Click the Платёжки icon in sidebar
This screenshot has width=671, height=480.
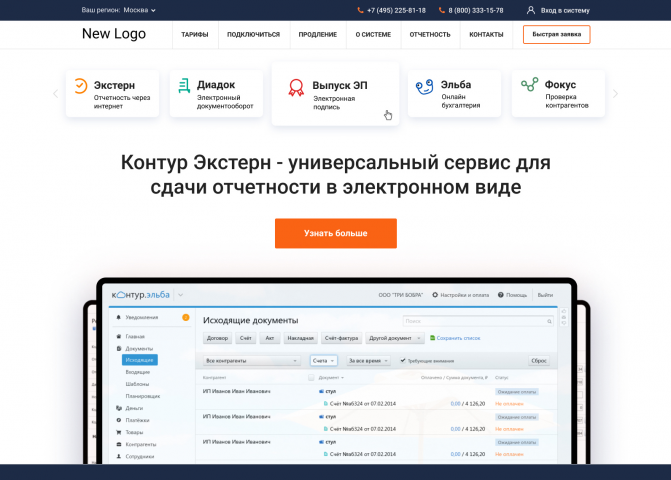pyautogui.click(x=119, y=420)
